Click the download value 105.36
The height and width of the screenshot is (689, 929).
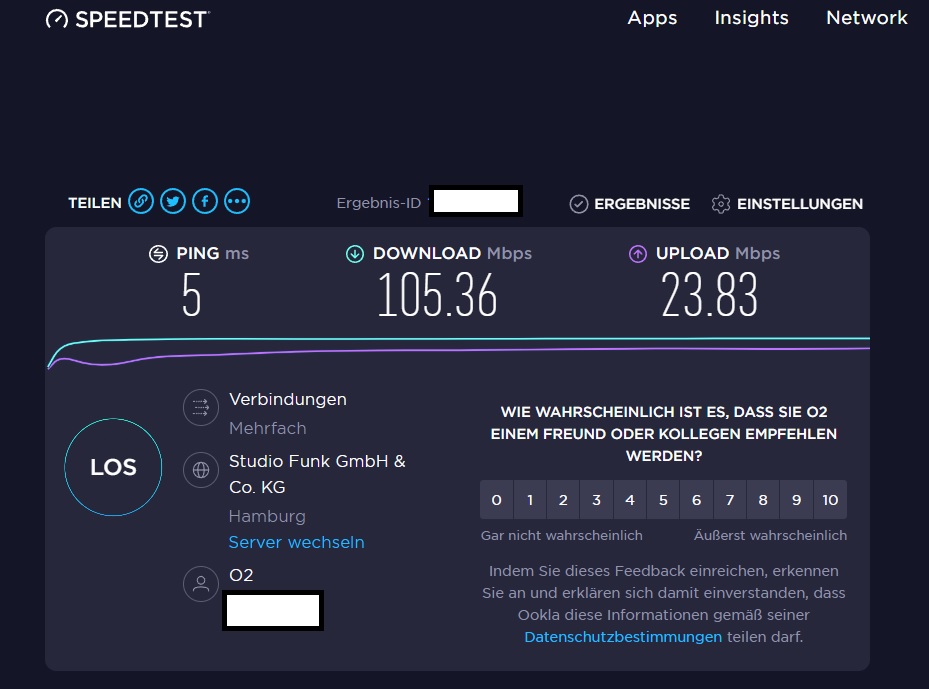437,294
